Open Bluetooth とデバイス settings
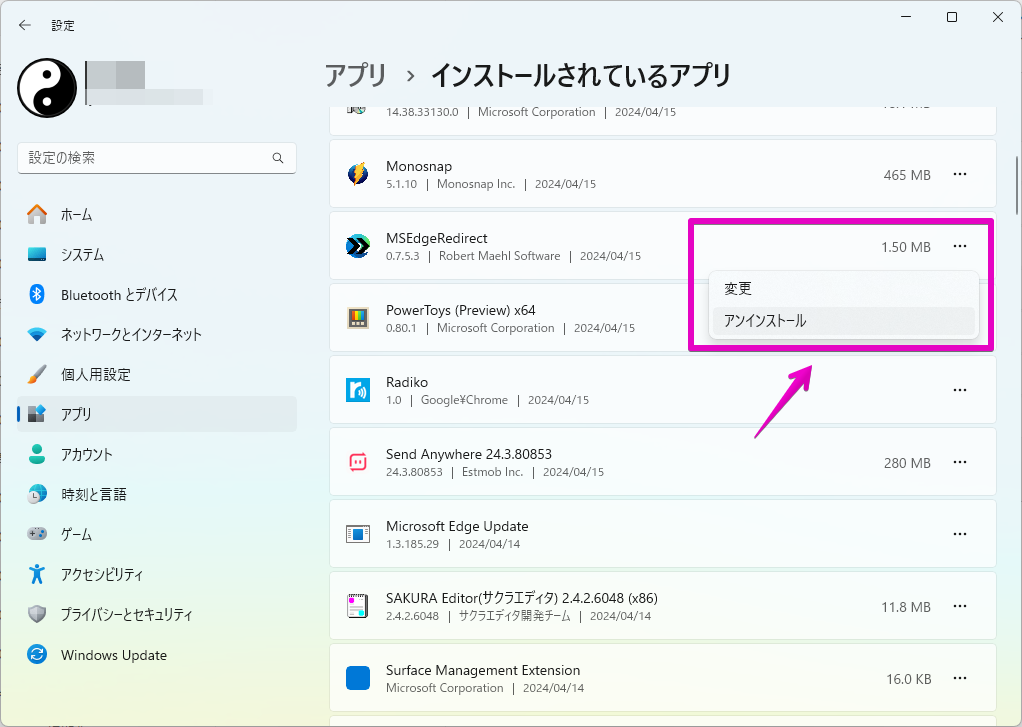The image size is (1022, 727). (x=157, y=295)
